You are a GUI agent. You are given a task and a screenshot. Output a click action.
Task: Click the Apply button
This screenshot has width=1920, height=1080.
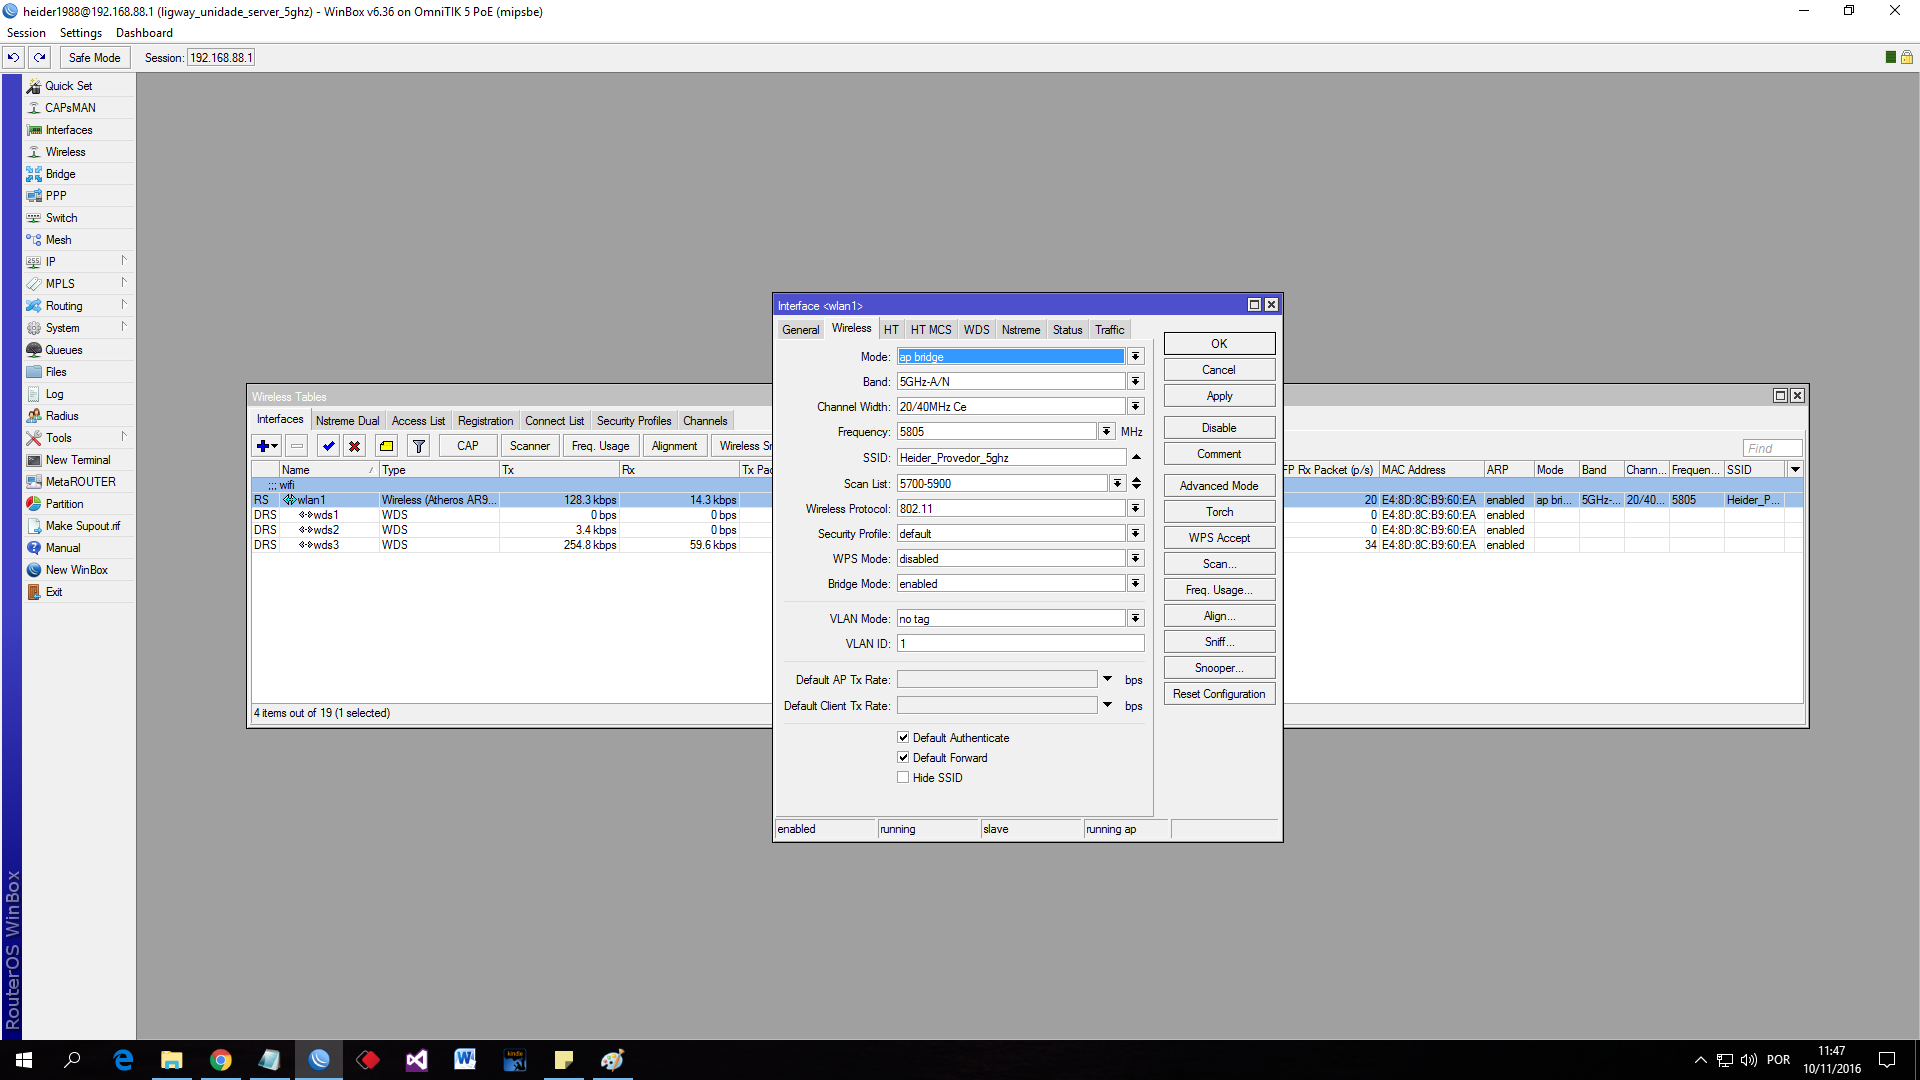[x=1219, y=396]
